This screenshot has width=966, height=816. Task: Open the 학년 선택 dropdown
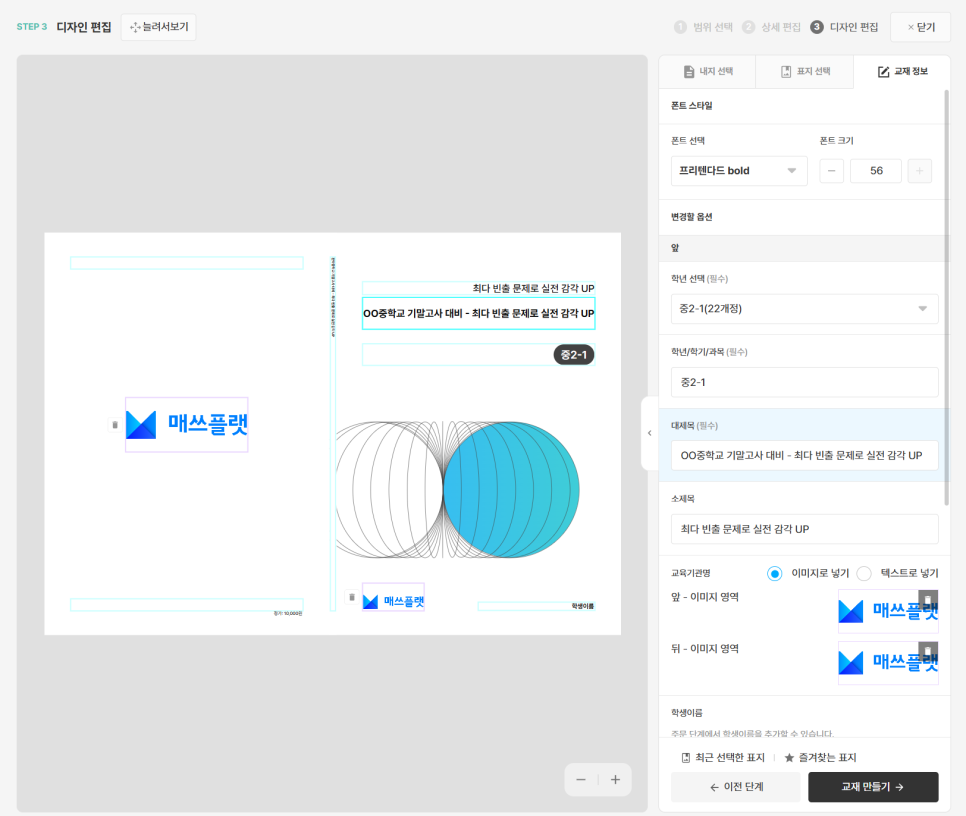click(804, 309)
